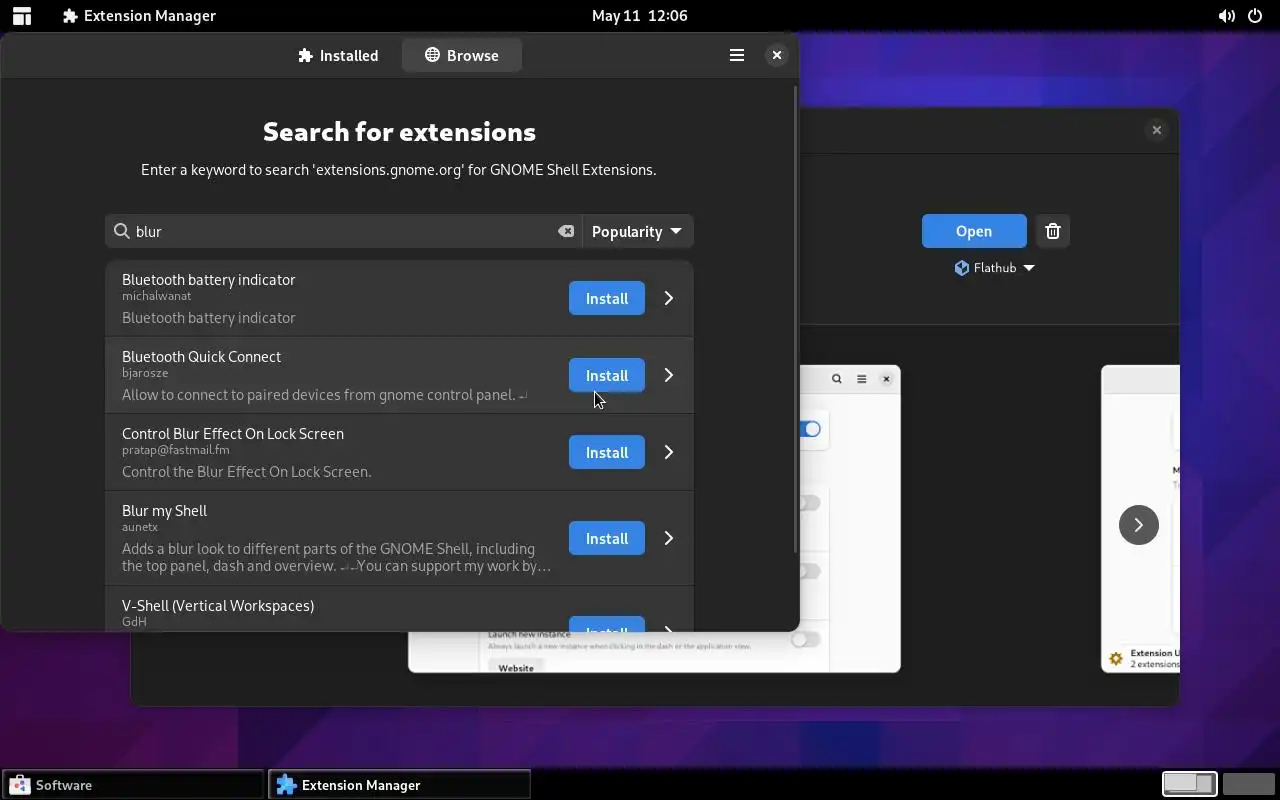
Task: Click the author name aunetx
Action: pyautogui.click(x=140, y=527)
